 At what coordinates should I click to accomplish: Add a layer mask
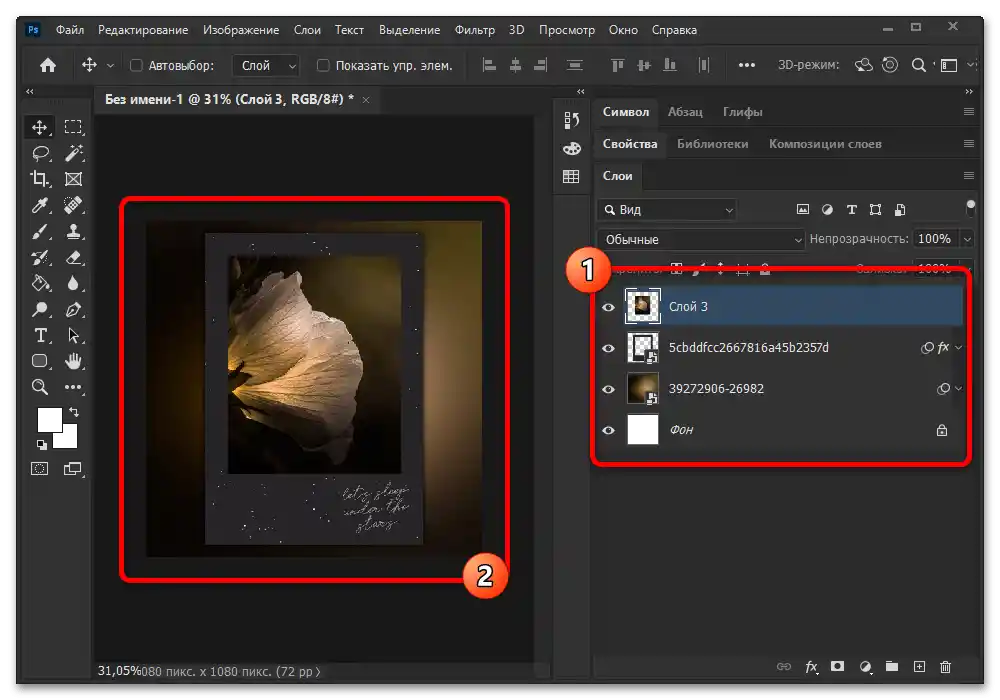837,666
